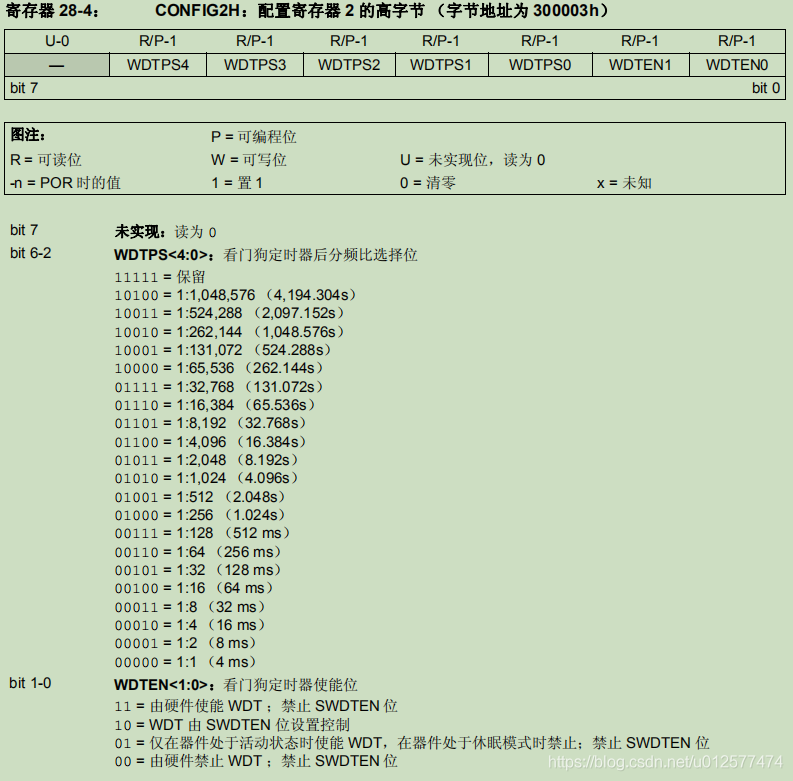Screen dimensions: 793x781
Task: Click the WDTPS4 bit cell
Action: pyautogui.click(x=158, y=65)
